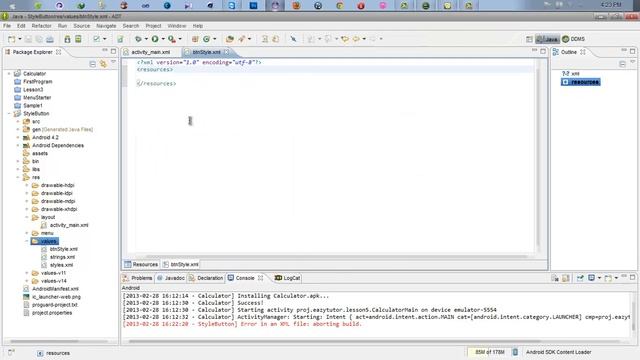The image size is (640, 360).
Task: Open the Run button dropdown arrow
Action: (x=163, y=39)
